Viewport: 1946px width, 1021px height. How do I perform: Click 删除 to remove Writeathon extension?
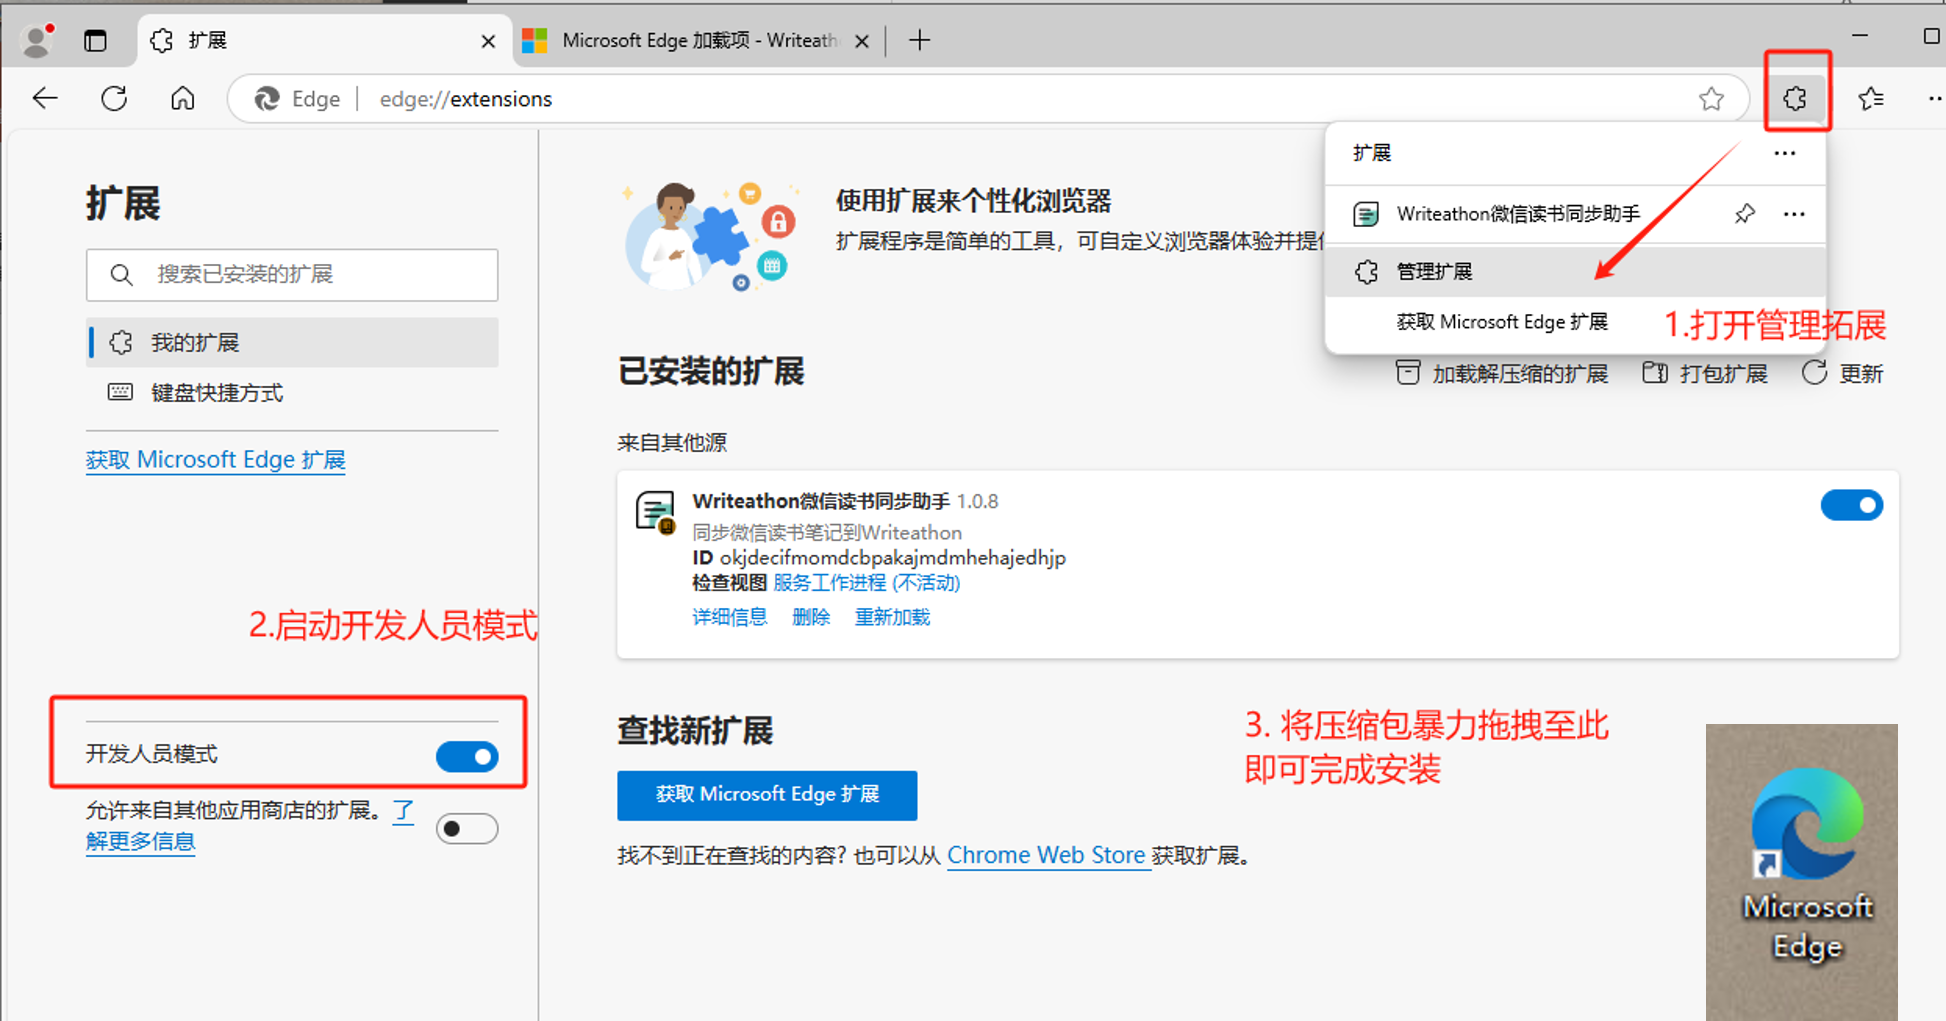(811, 617)
